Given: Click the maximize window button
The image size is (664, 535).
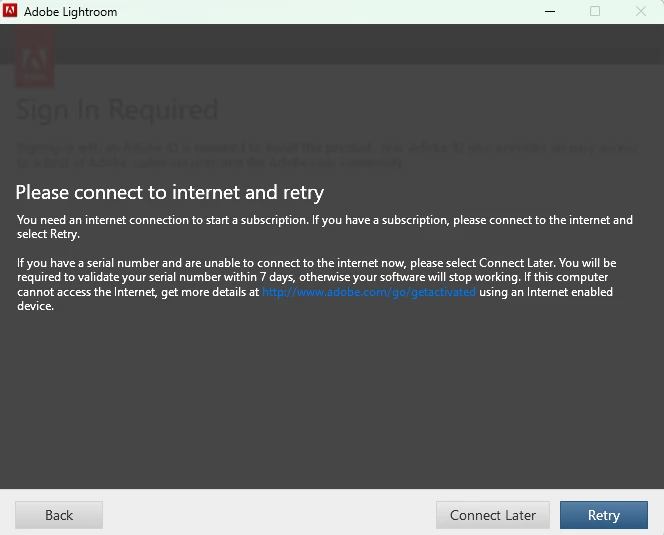Looking at the screenshot, I should point(595,11).
